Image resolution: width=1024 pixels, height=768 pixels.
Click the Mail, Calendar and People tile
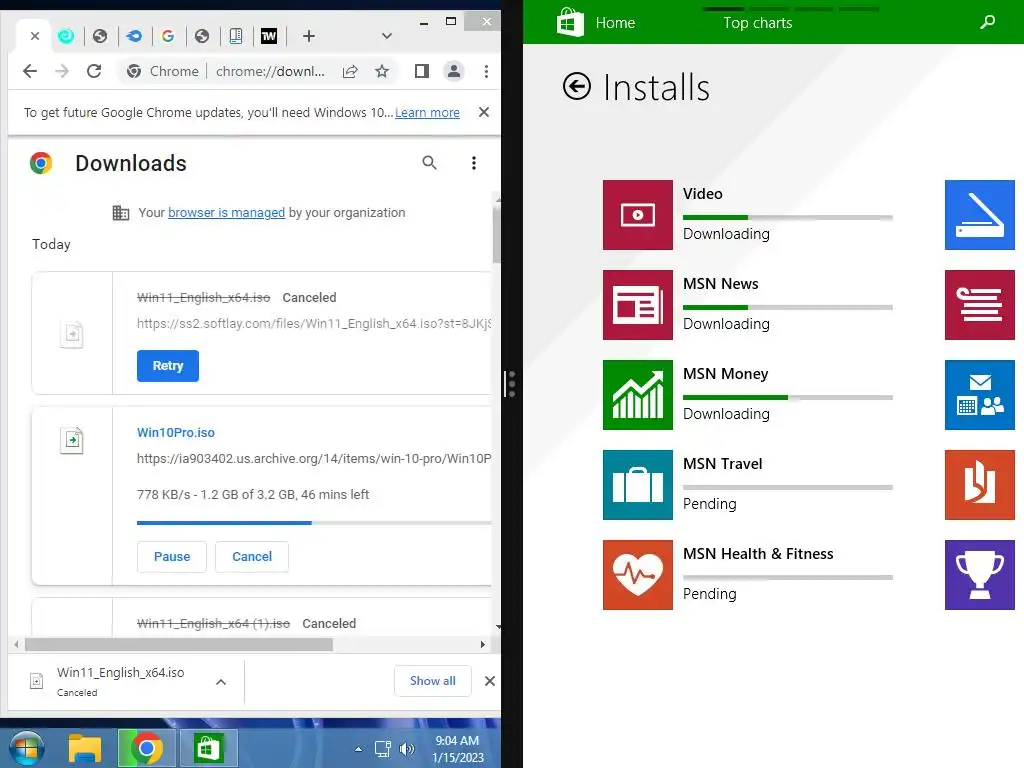[x=980, y=395]
